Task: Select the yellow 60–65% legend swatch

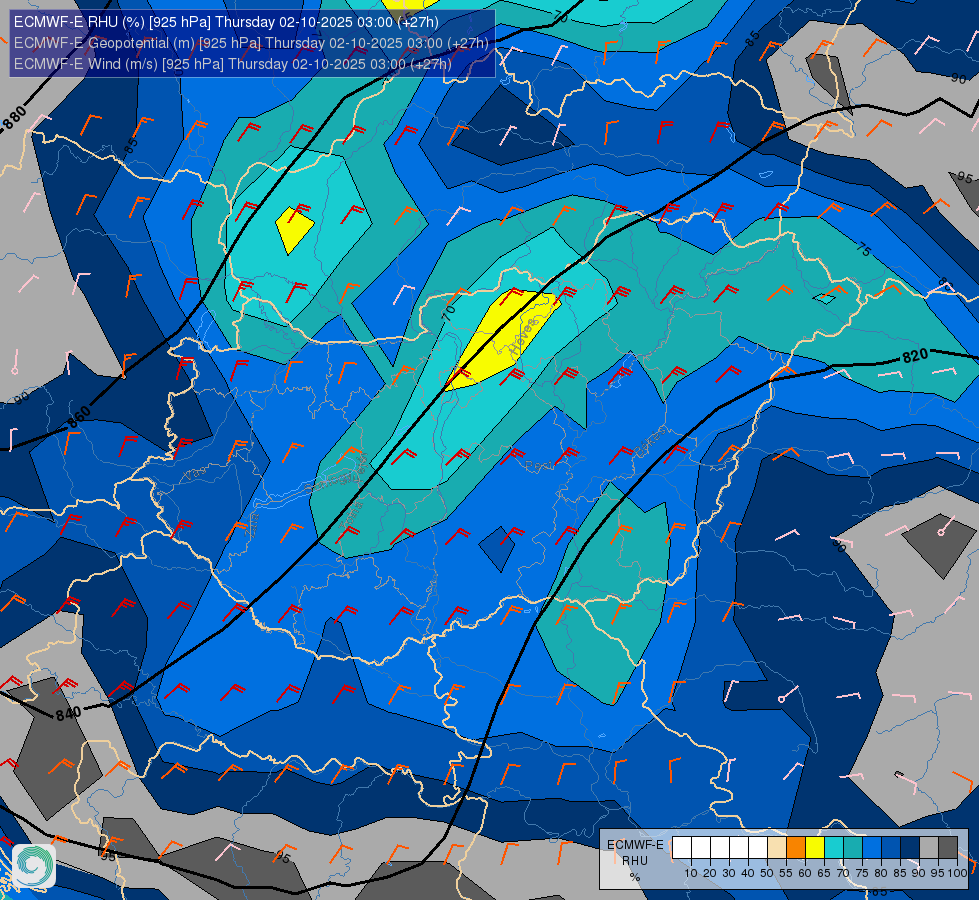Action: (x=815, y=848)
